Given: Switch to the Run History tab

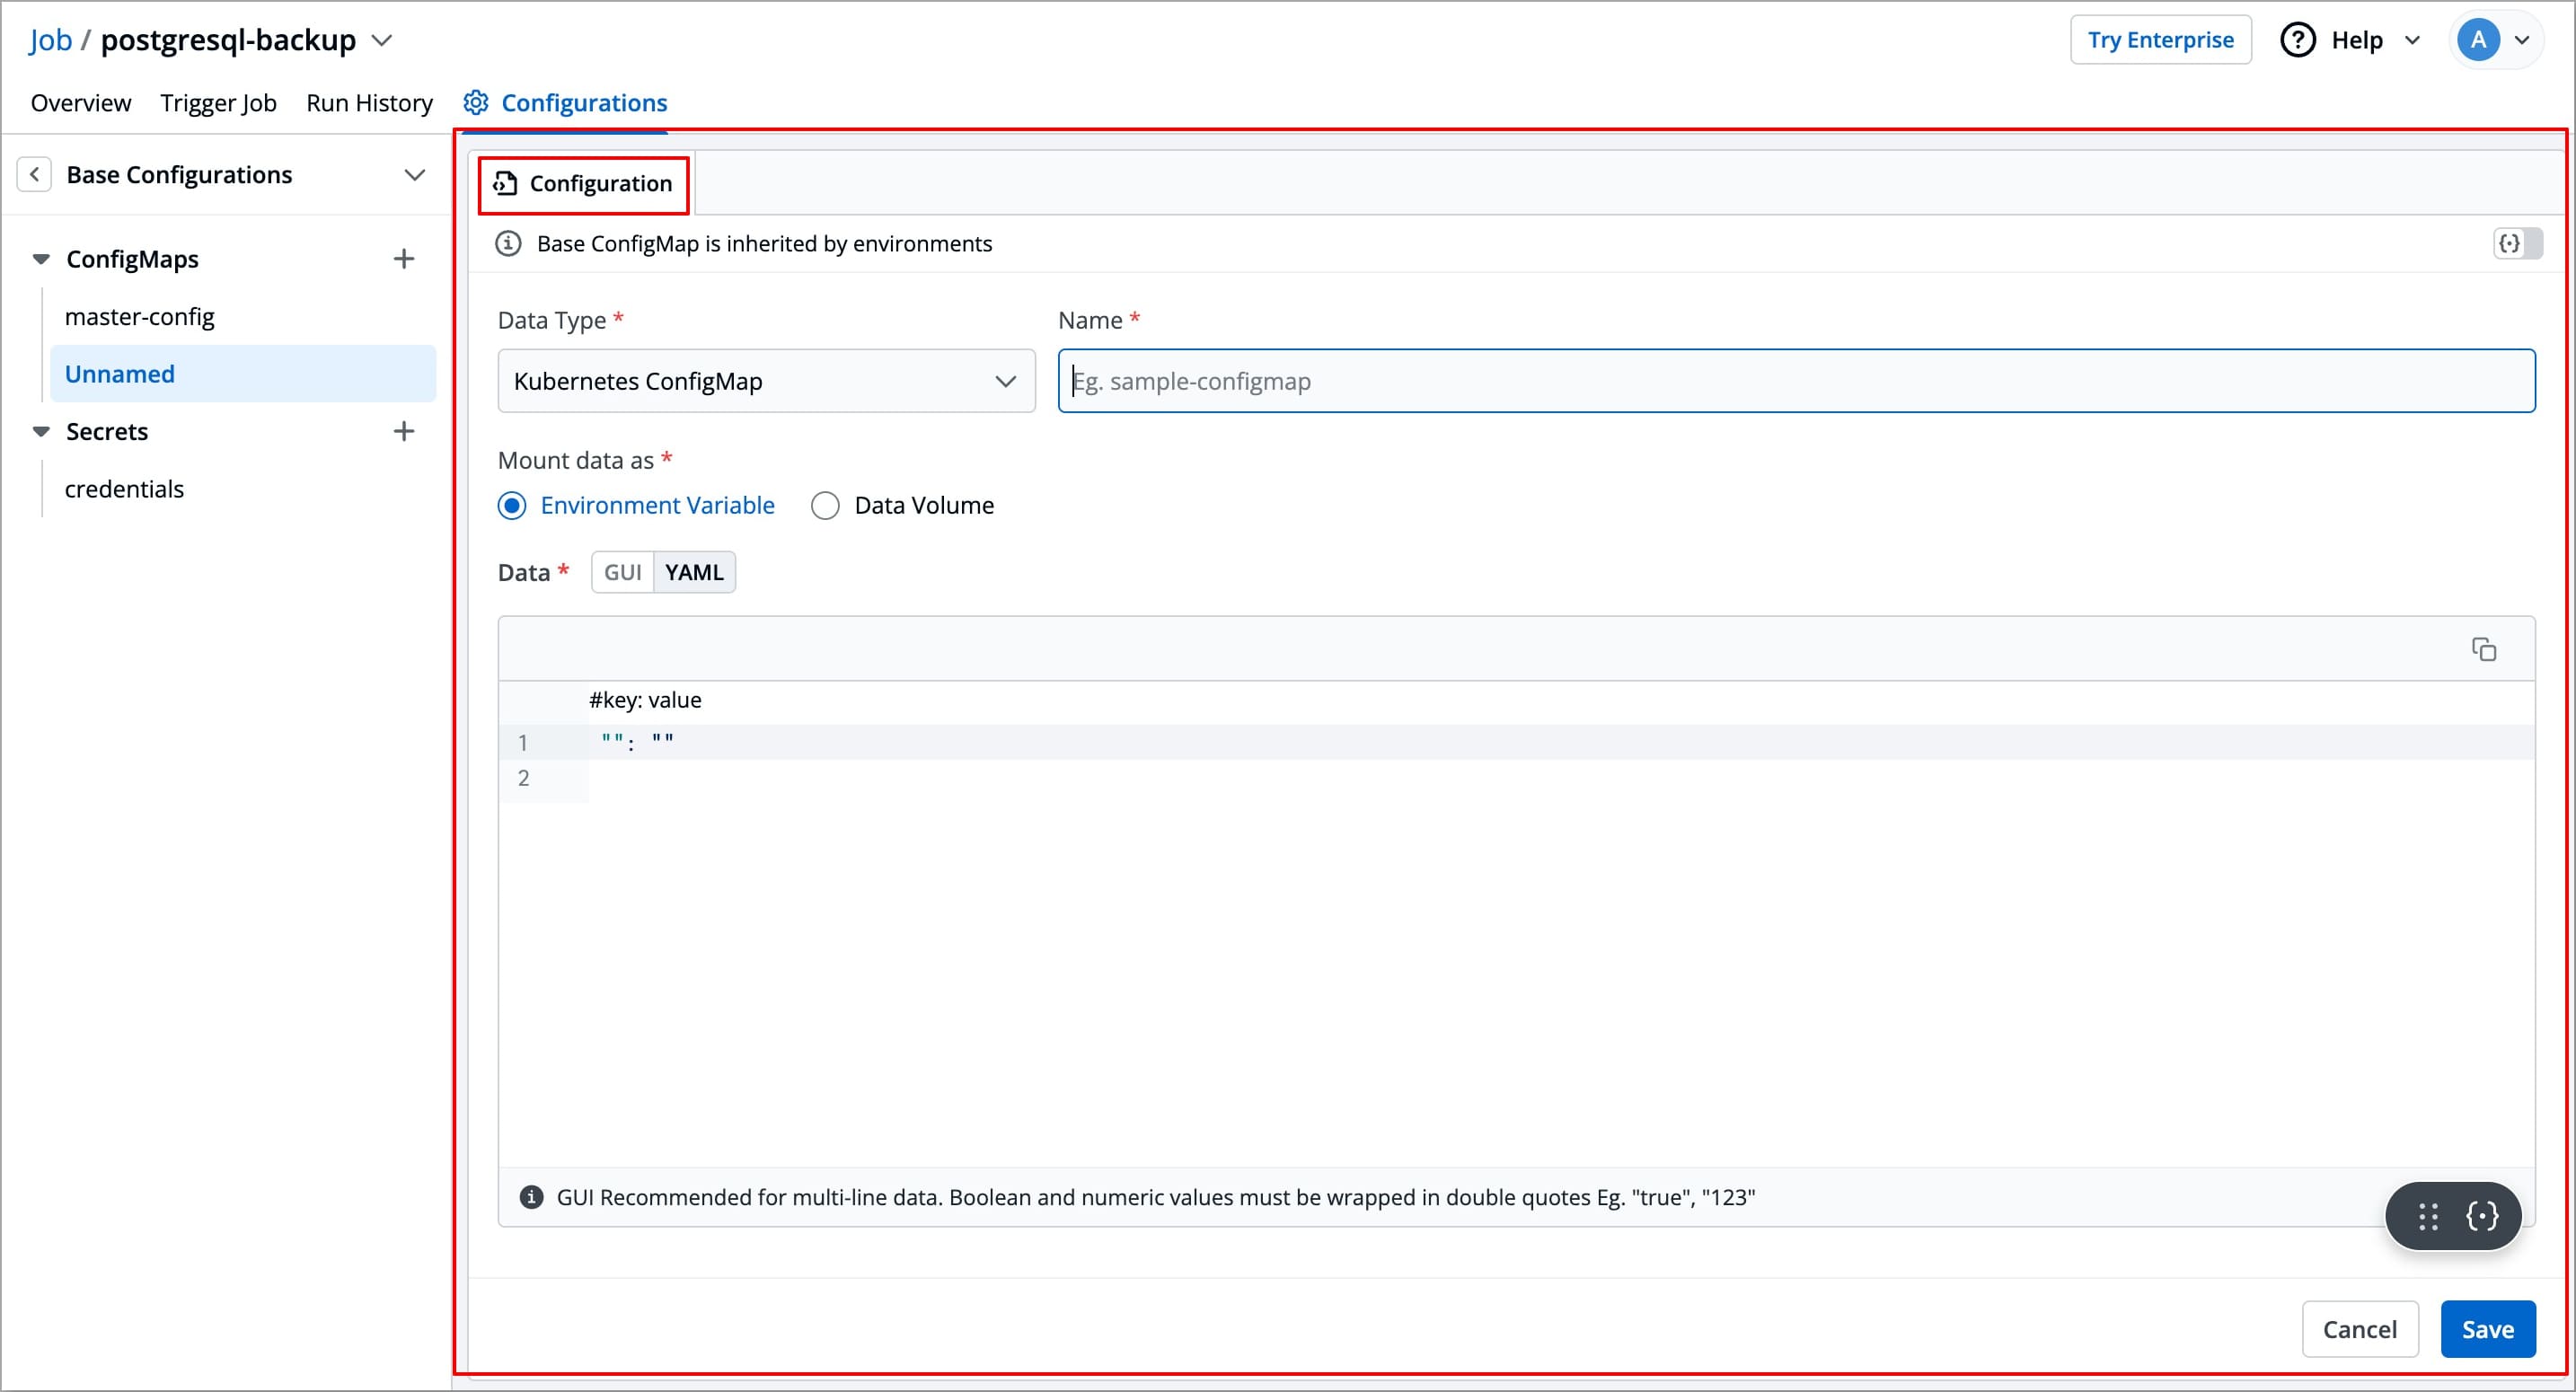Looking at the screenshot, I should (x=369, y=102).
